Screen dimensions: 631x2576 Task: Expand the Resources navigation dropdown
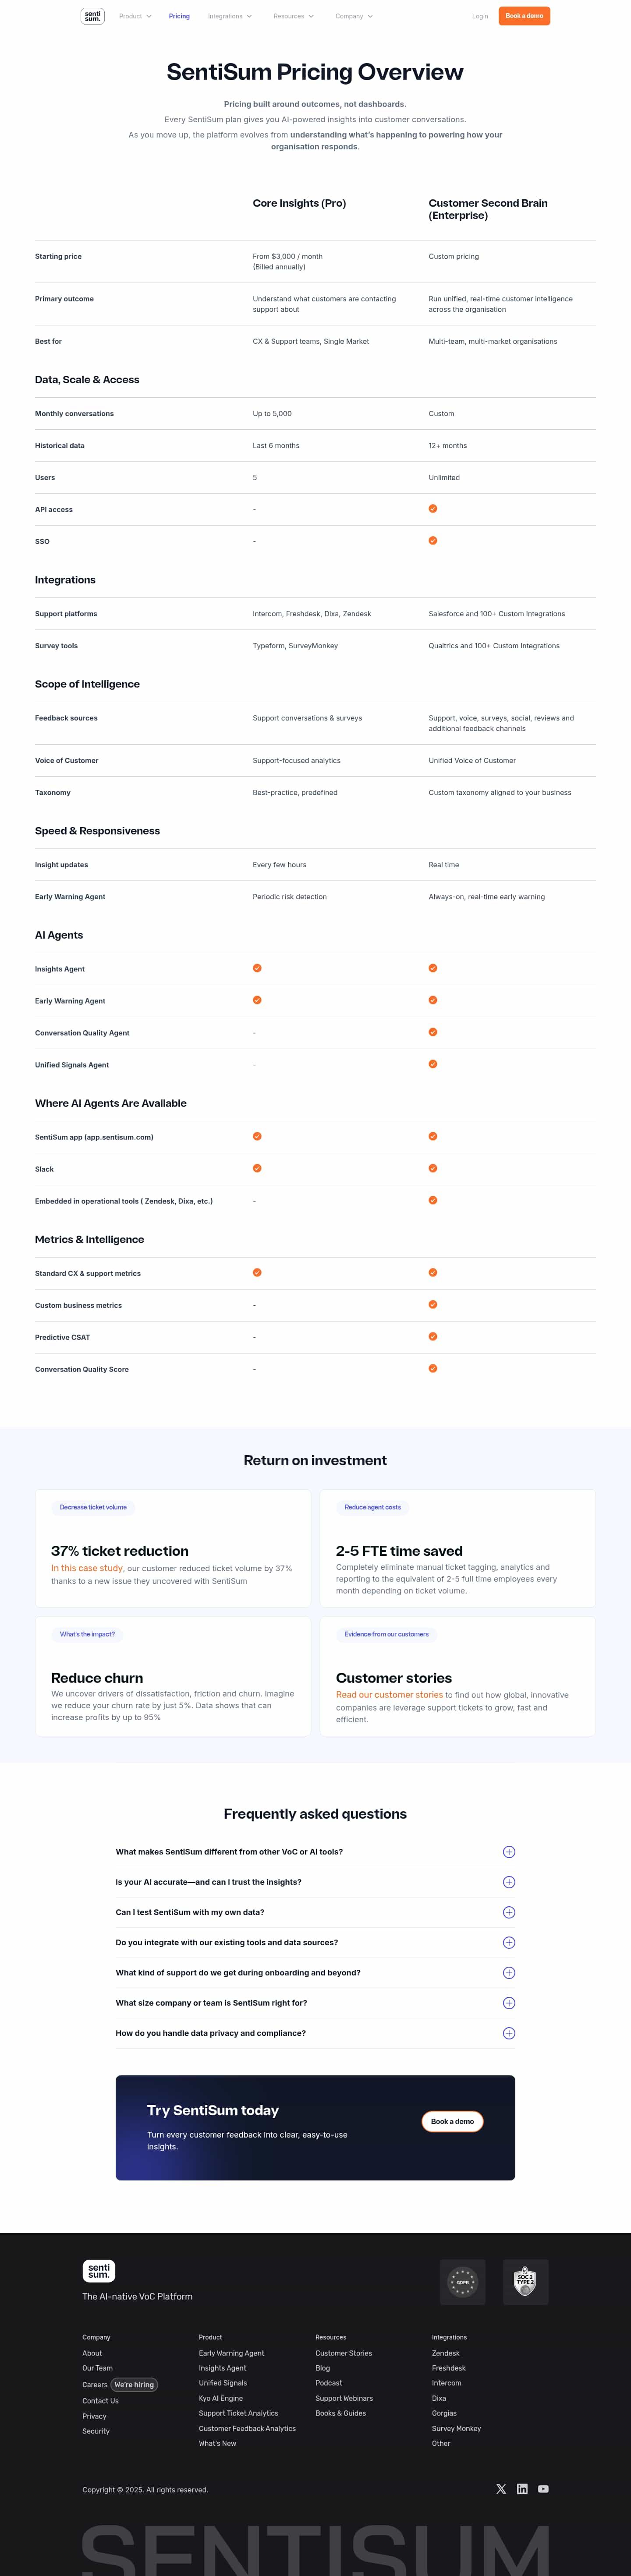point(293,16)
